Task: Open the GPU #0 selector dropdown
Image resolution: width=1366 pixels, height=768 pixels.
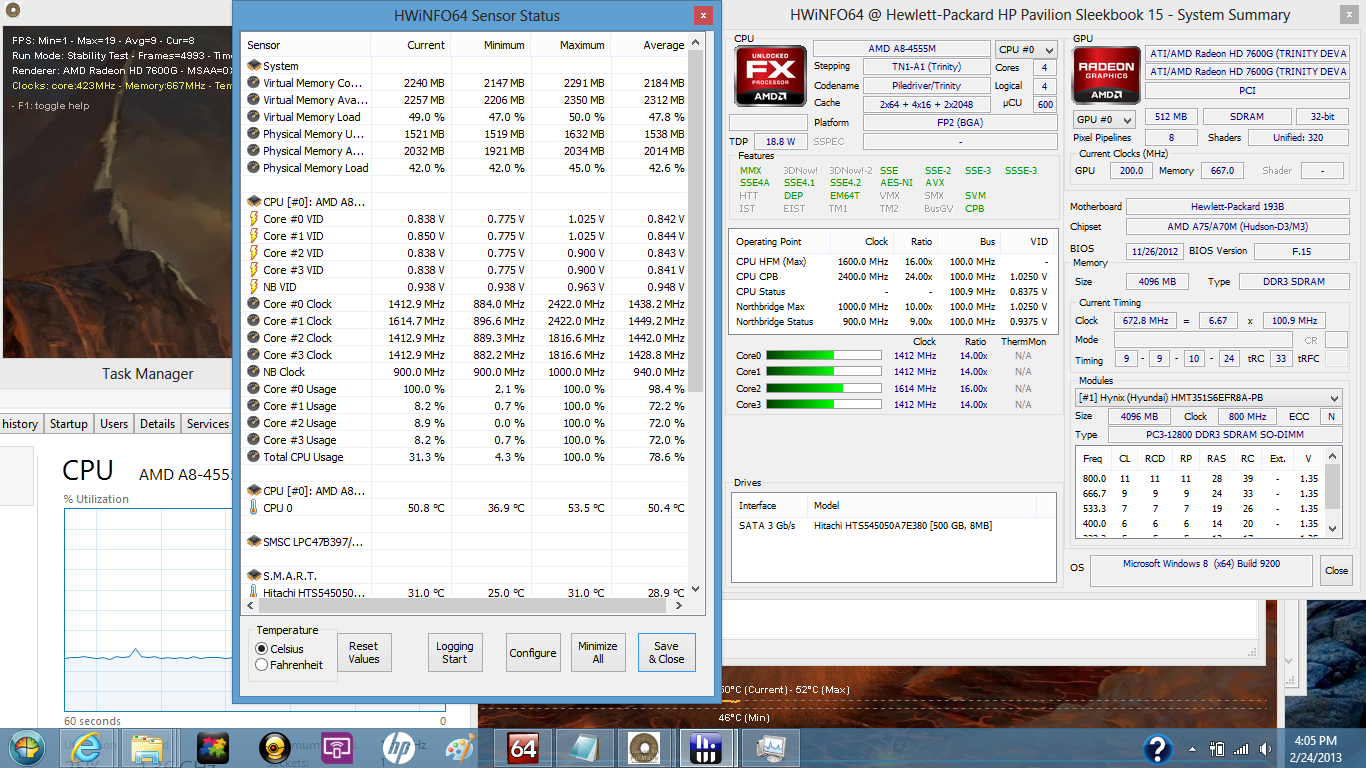Action: click(1103, 119)
